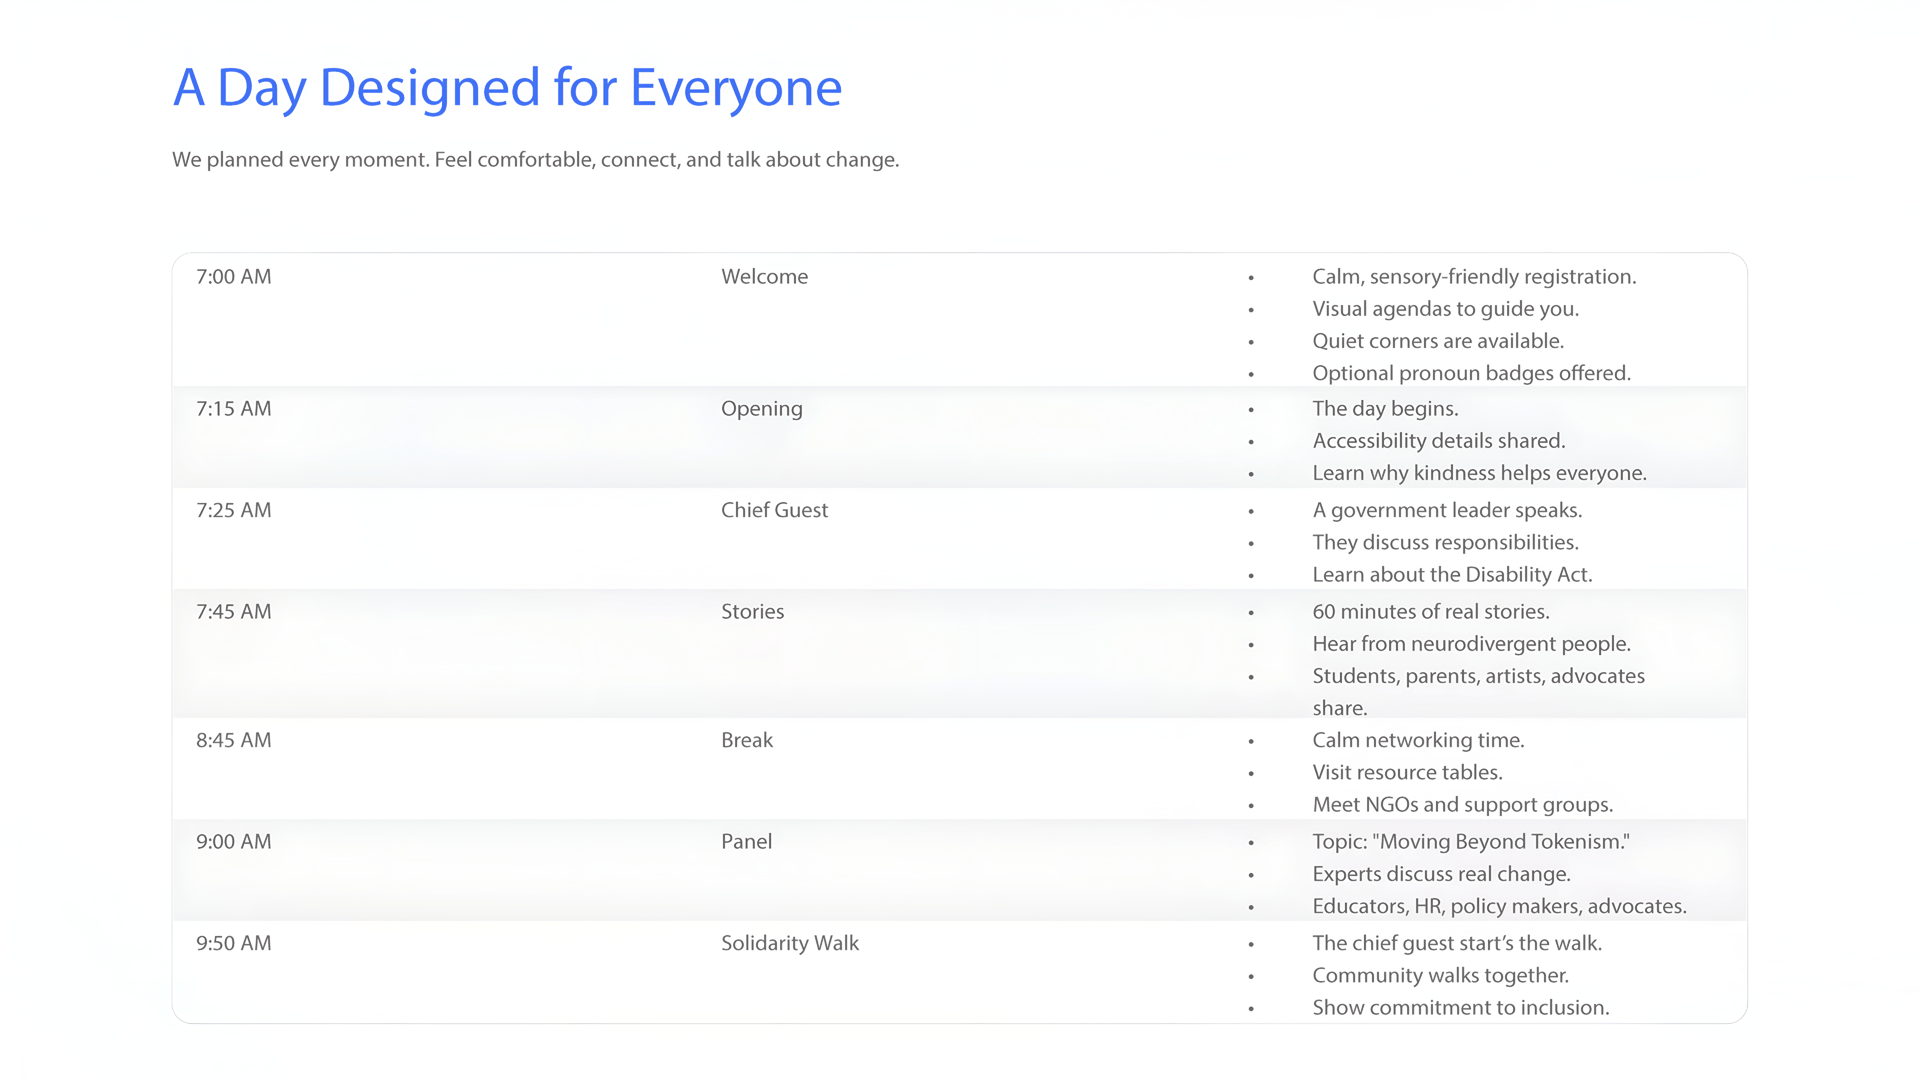Click the 7:45 AM time cell
The width and height of the screenshot is (1920, 1080).
tap(234, 612)
